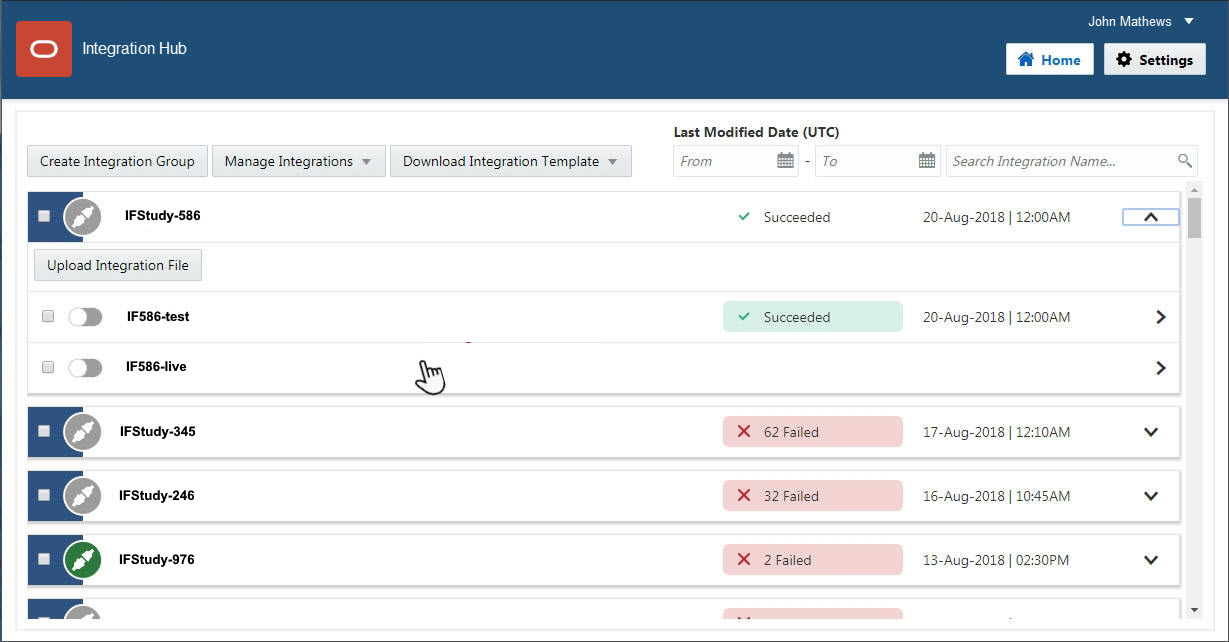
Task: Enable the IF586-test toggle switch
Action: 85,317
